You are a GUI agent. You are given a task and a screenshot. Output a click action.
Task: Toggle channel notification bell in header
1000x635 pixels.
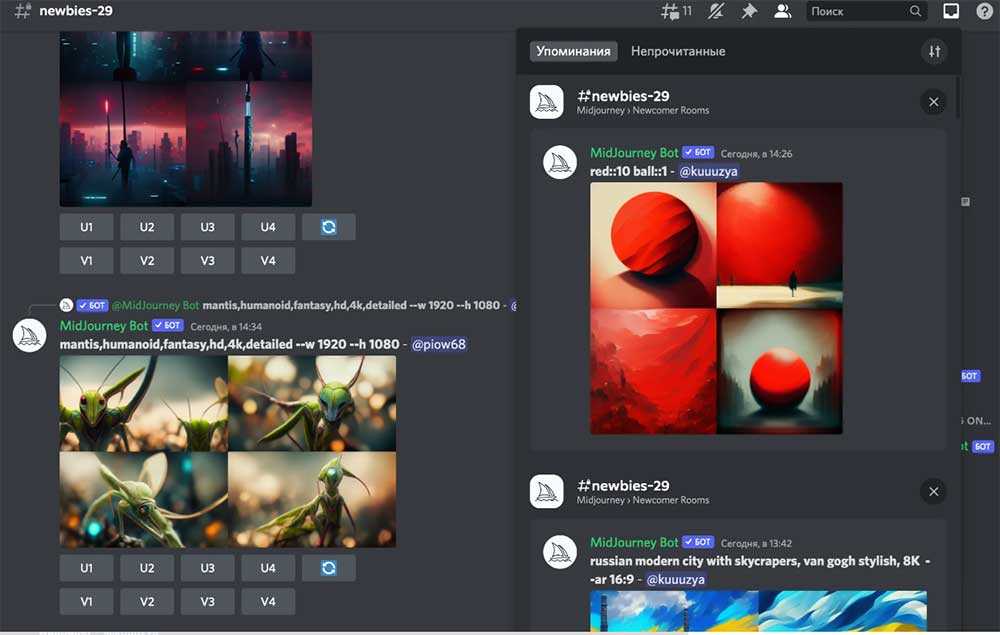pos(716,11)
